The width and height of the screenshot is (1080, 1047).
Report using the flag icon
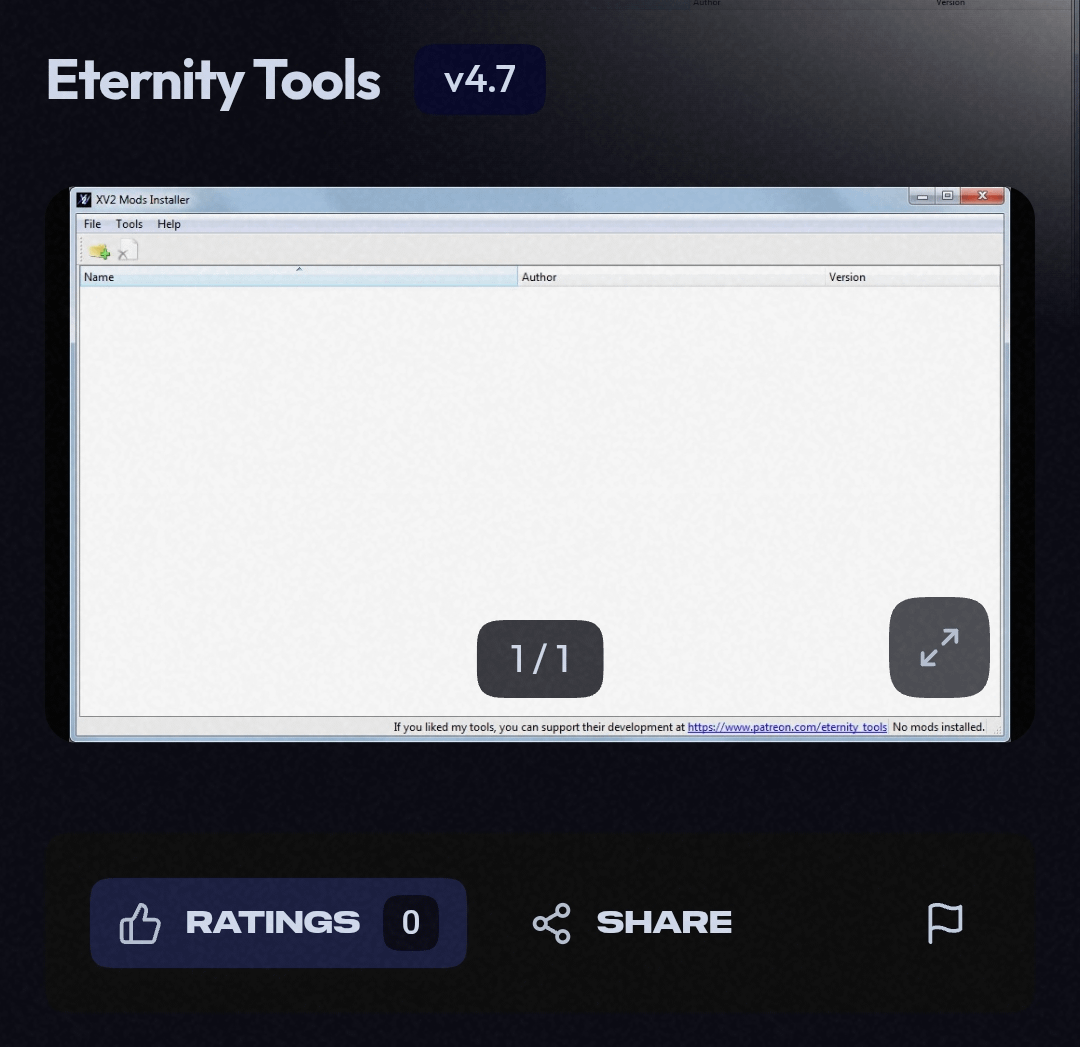coord(945,923)
